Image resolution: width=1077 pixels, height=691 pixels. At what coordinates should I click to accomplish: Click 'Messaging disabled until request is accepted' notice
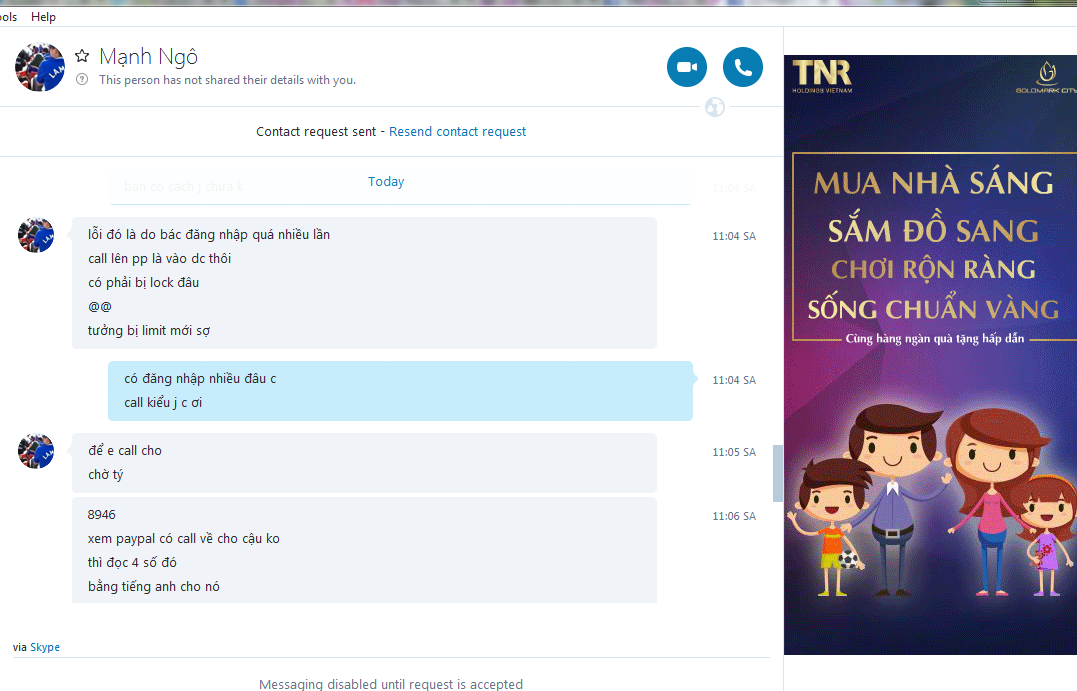click(391, 684)
